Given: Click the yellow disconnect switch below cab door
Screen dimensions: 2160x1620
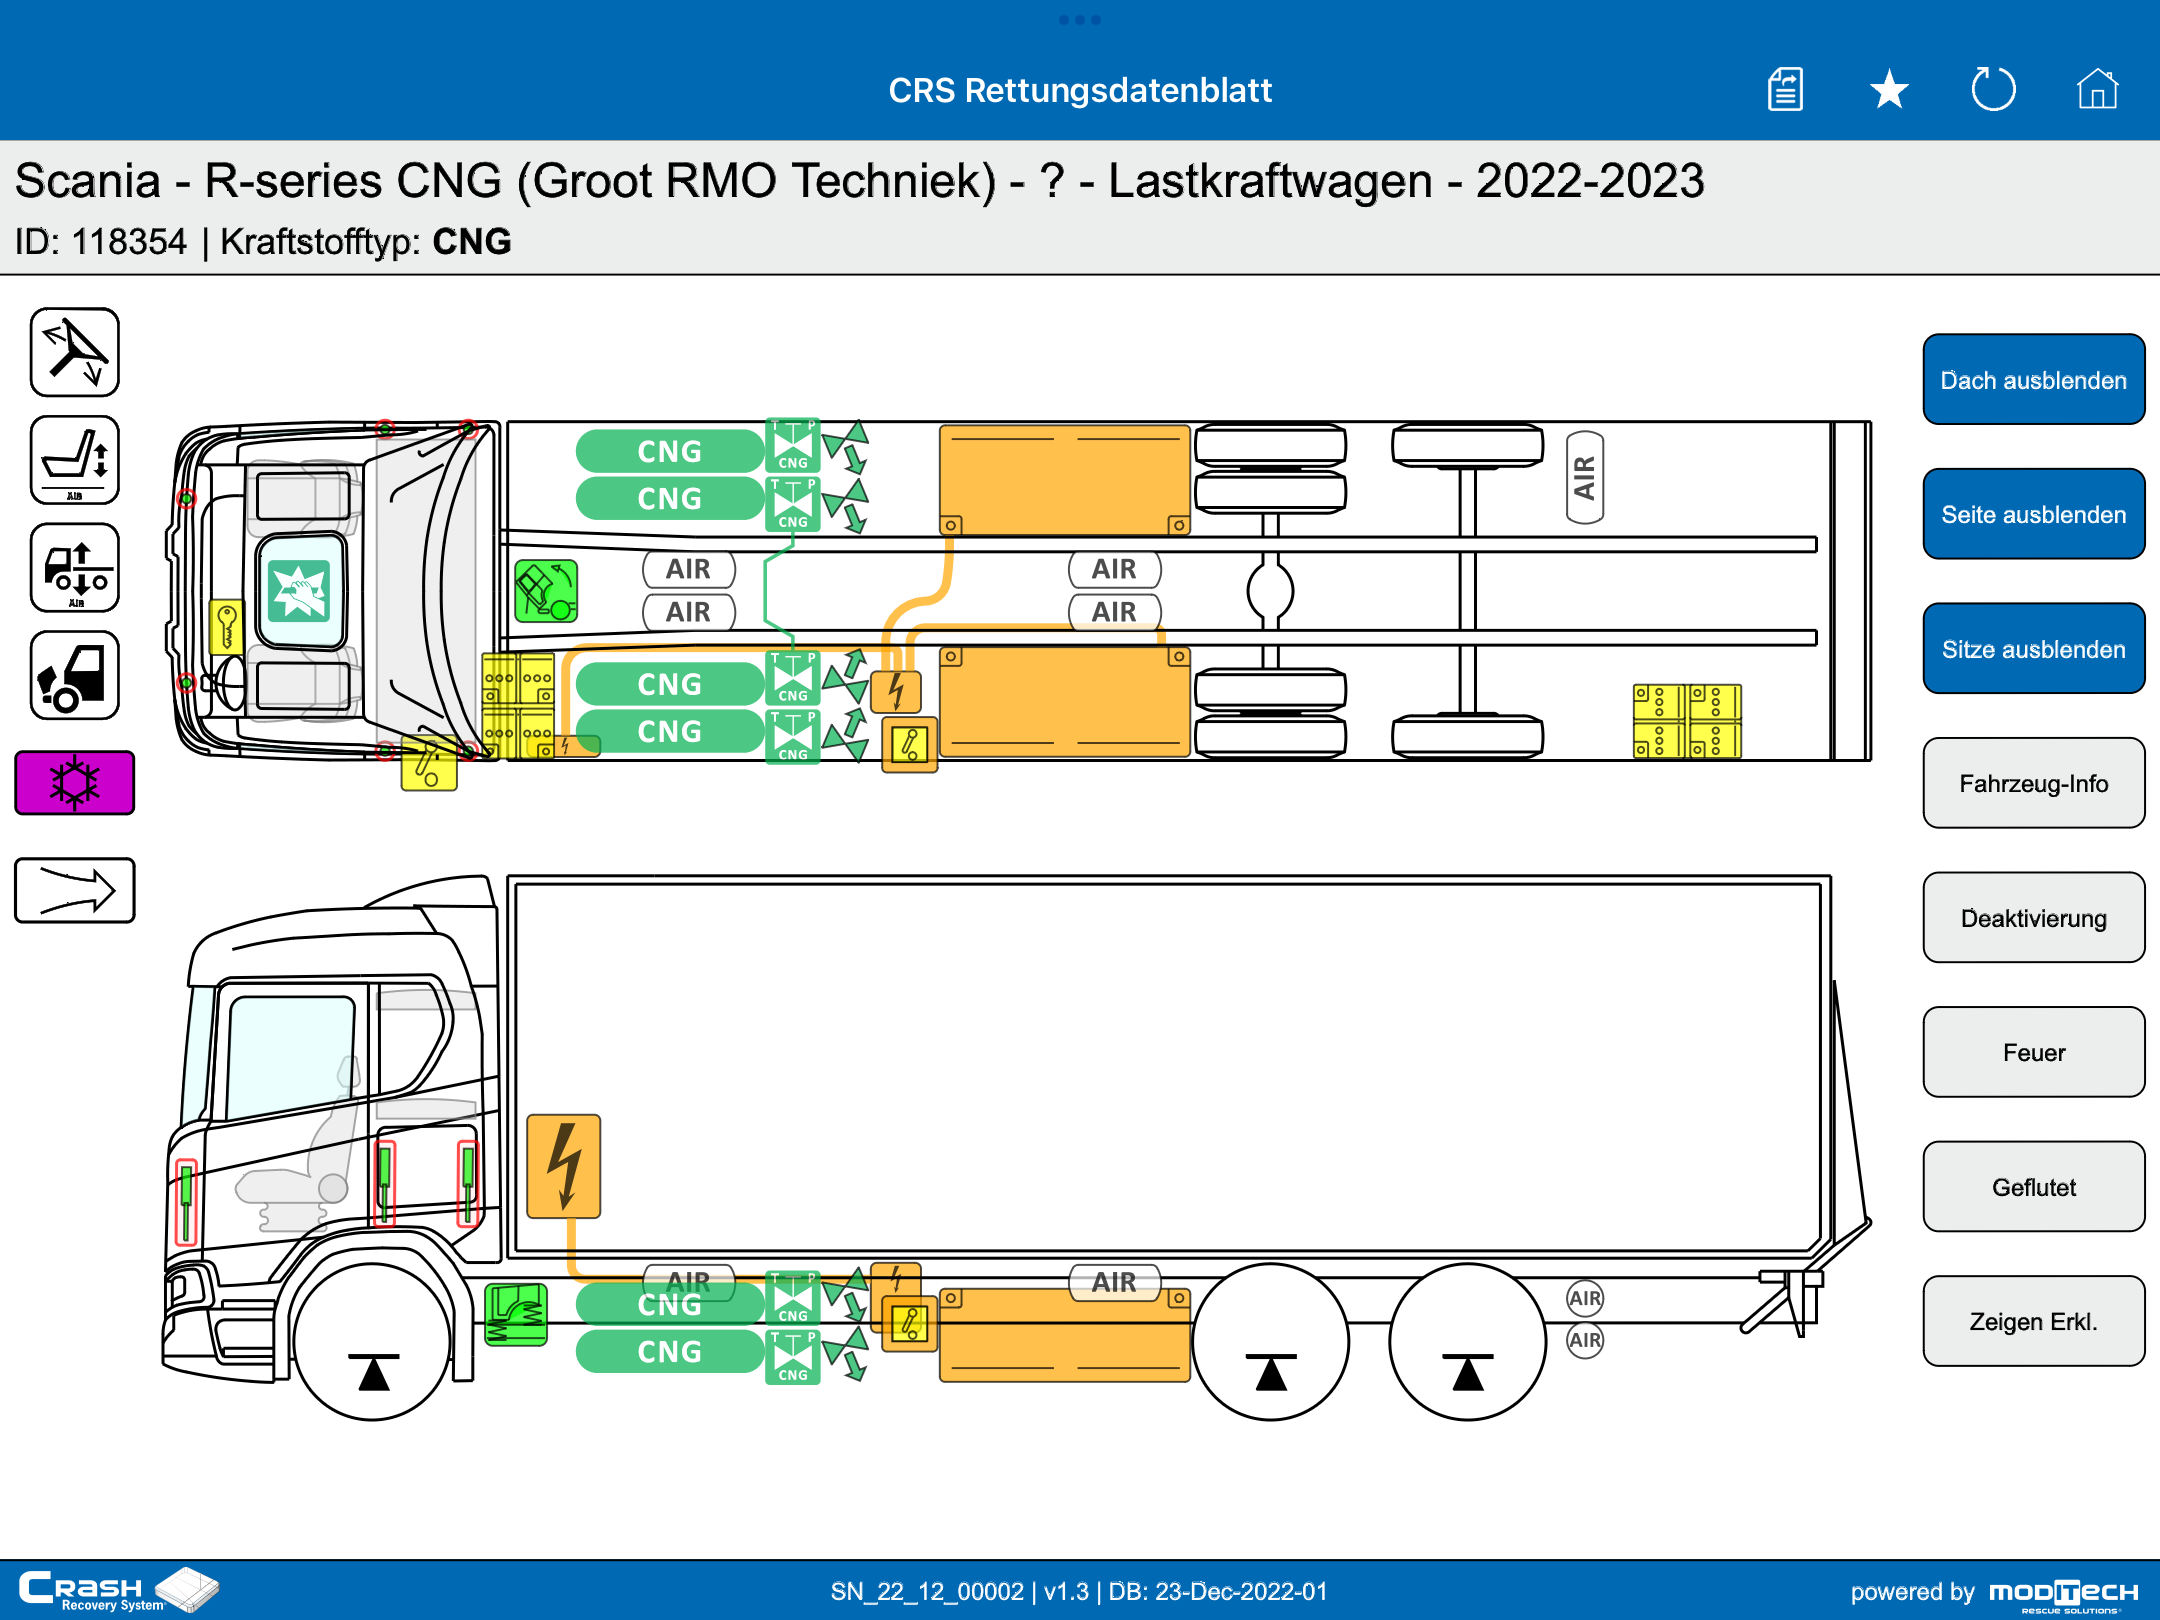Looking at the screenshot, I should [x=429, y=764].
